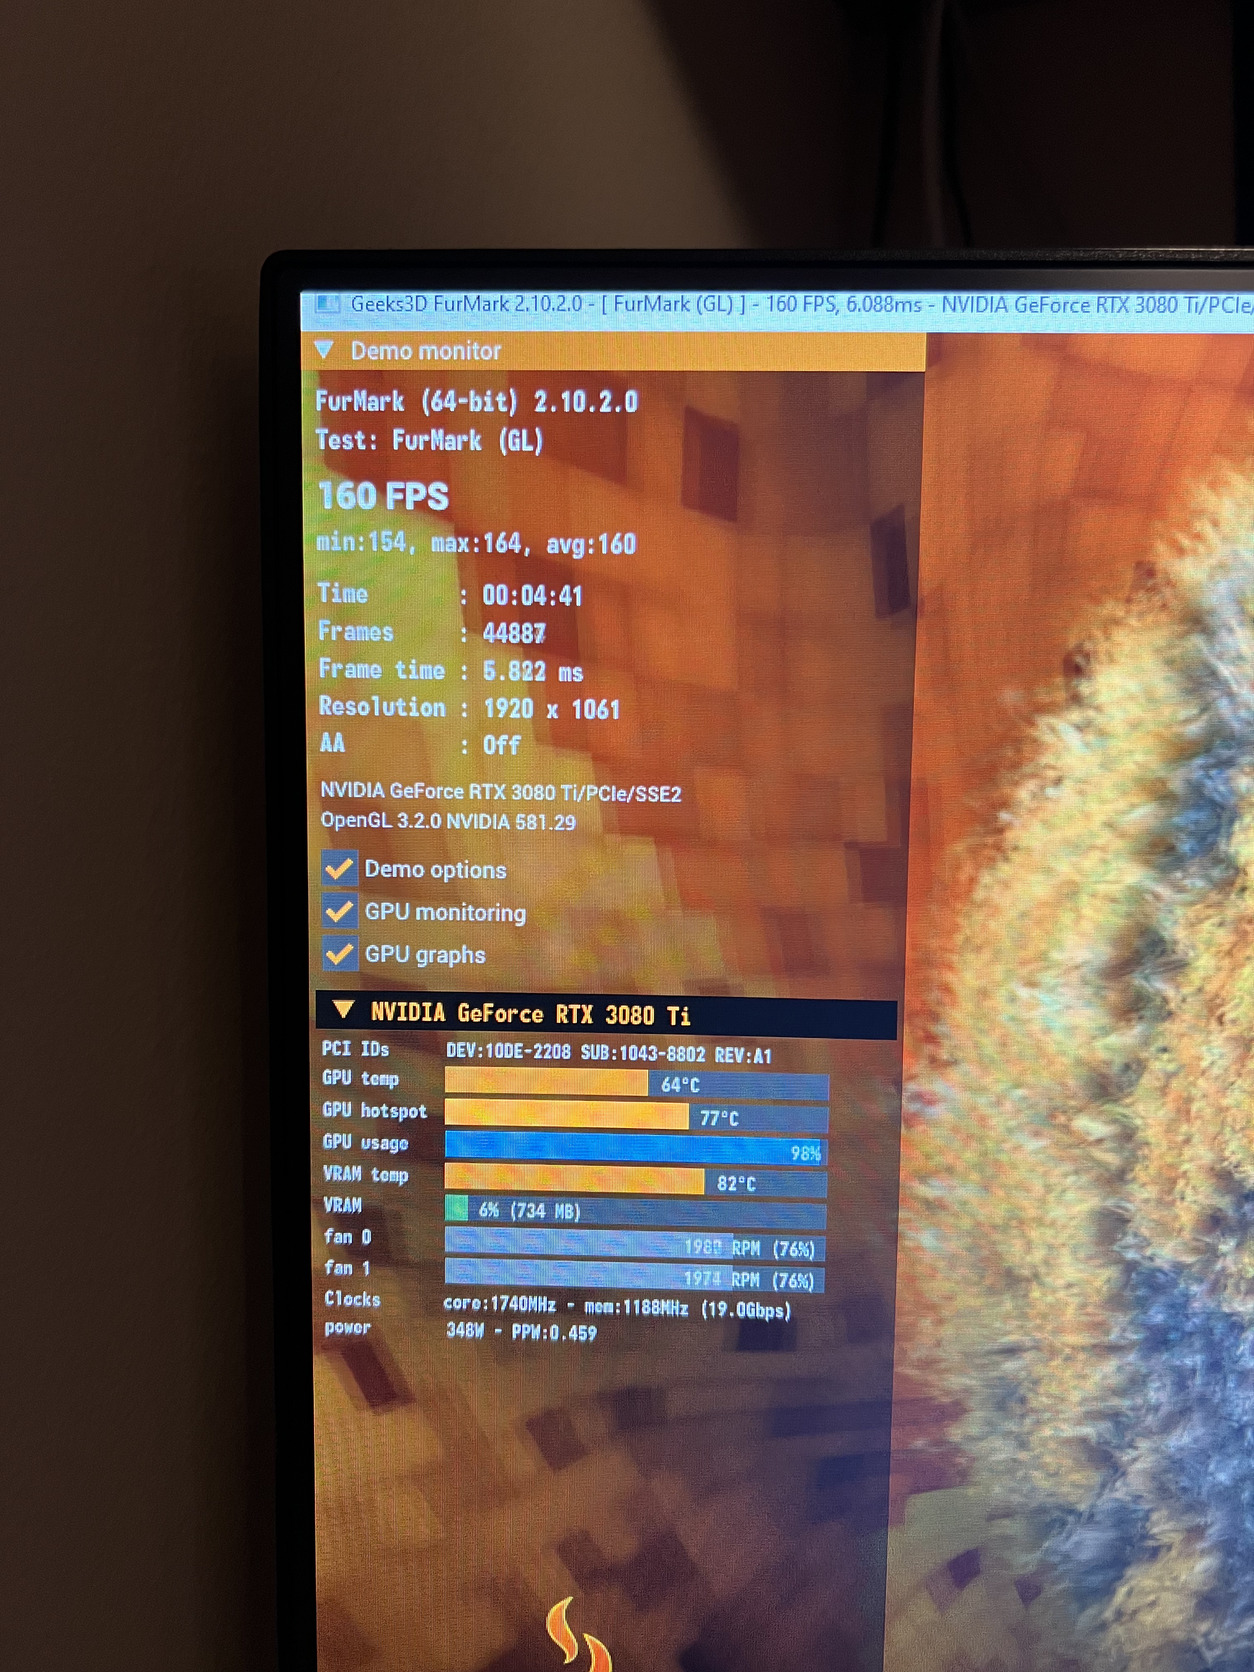Click the FurMark (64-bit) 2.10.2.0 line

[476, 402]
